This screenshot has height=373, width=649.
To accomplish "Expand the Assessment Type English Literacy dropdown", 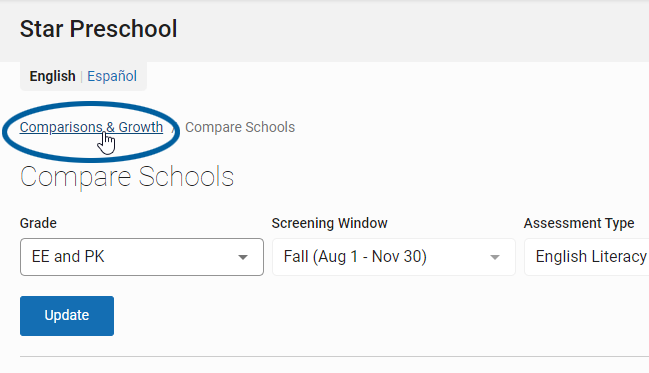I will click(587, 257).
